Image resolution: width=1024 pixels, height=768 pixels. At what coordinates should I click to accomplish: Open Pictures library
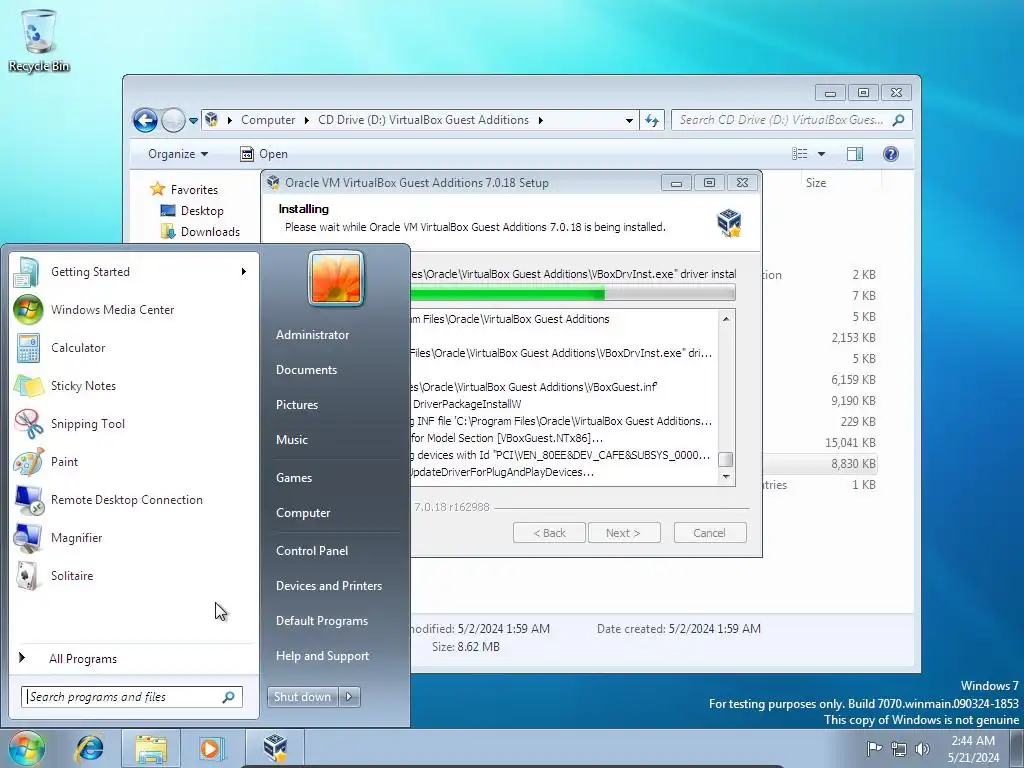pos(296,405)
